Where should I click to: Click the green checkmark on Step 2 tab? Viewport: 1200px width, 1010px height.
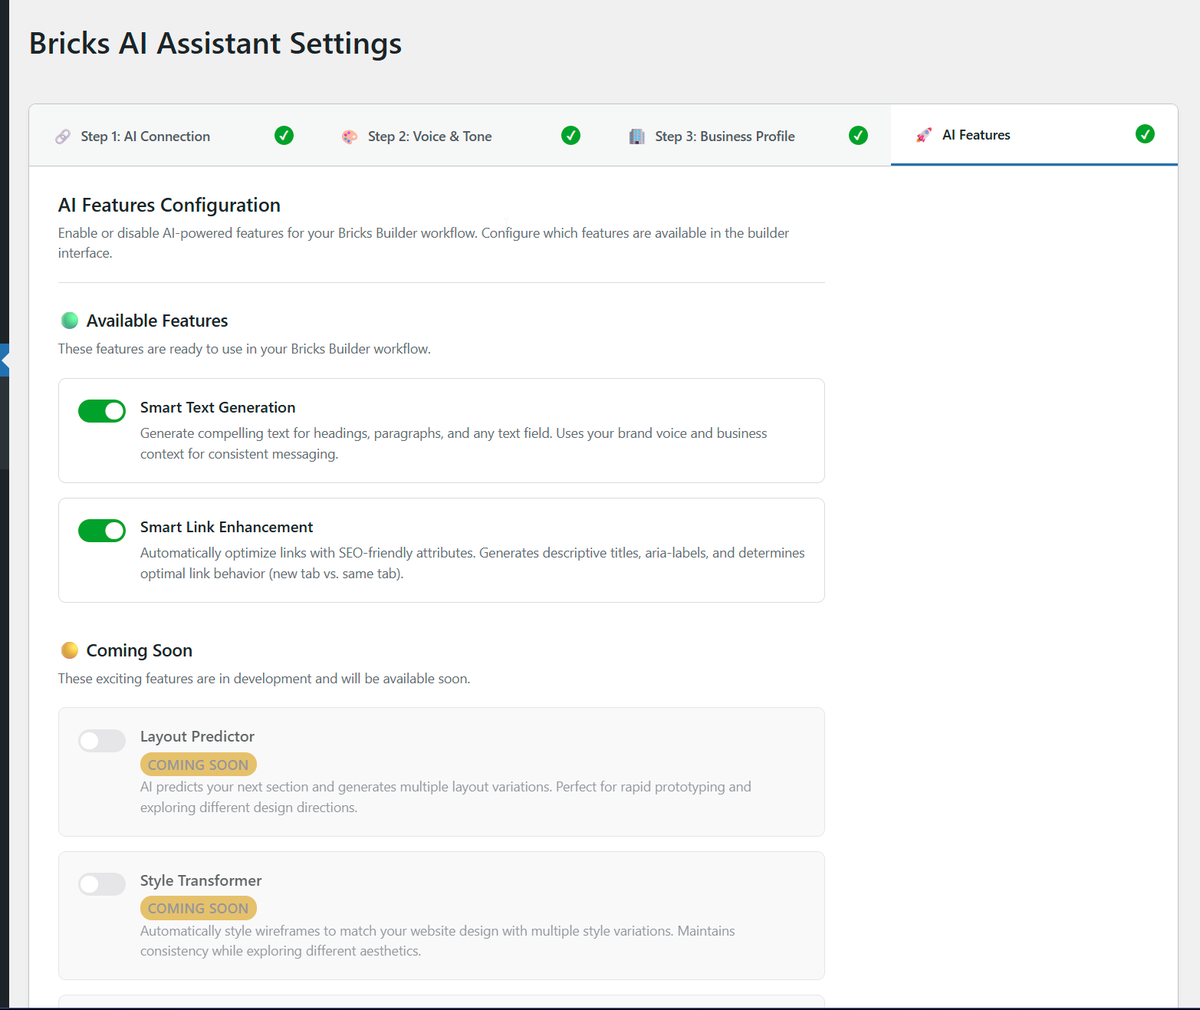tap(571, 135)
